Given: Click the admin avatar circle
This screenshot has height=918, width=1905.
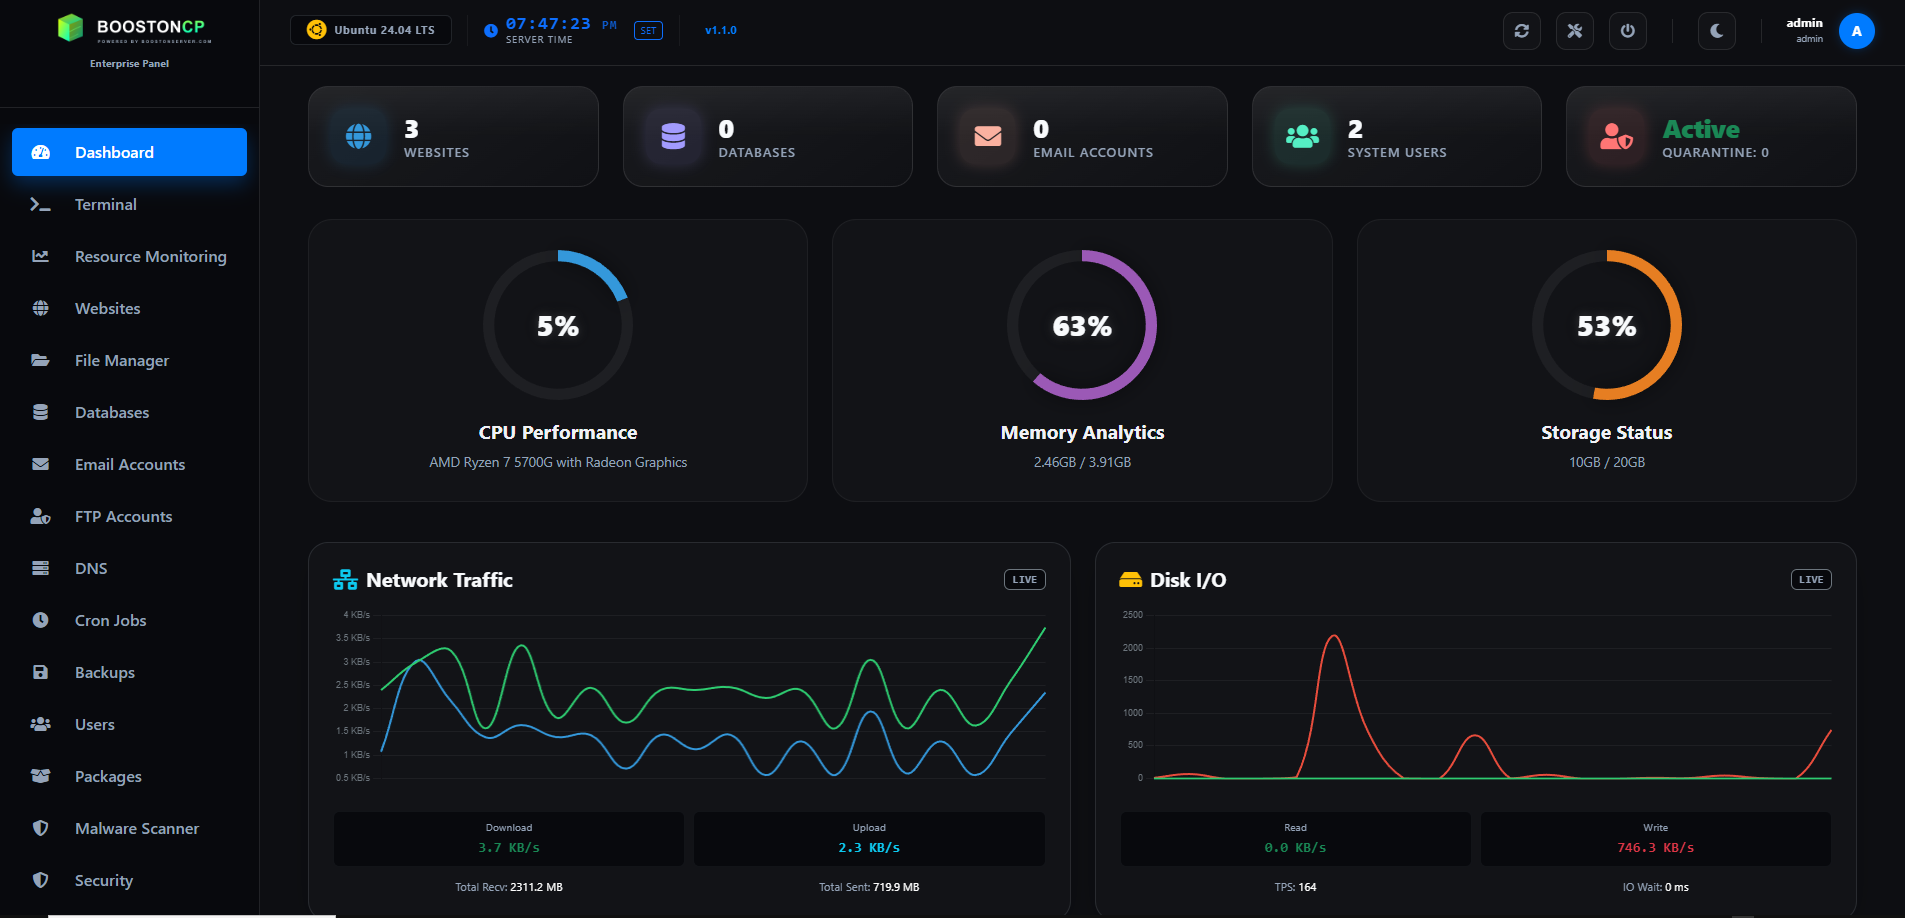Looking at the screenshot, I should click(x=1856, y=31).
